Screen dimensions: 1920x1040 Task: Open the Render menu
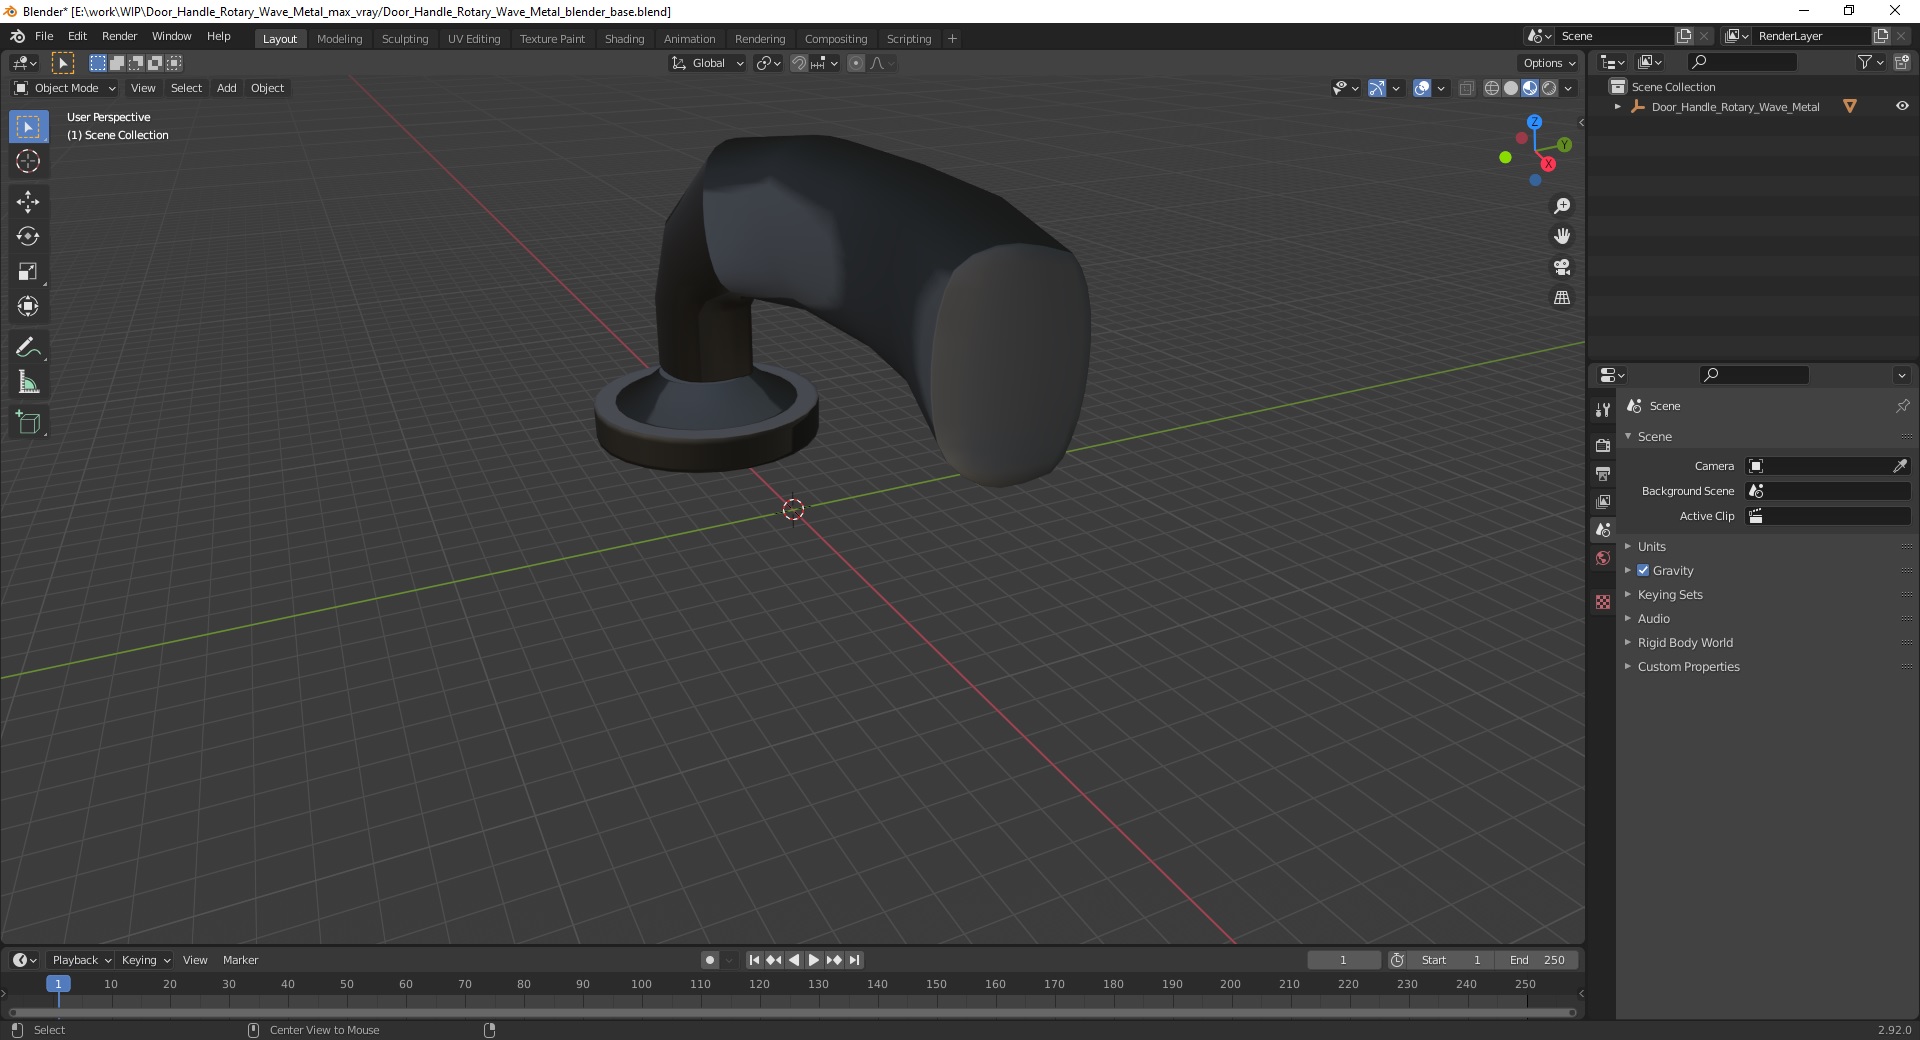119,36
